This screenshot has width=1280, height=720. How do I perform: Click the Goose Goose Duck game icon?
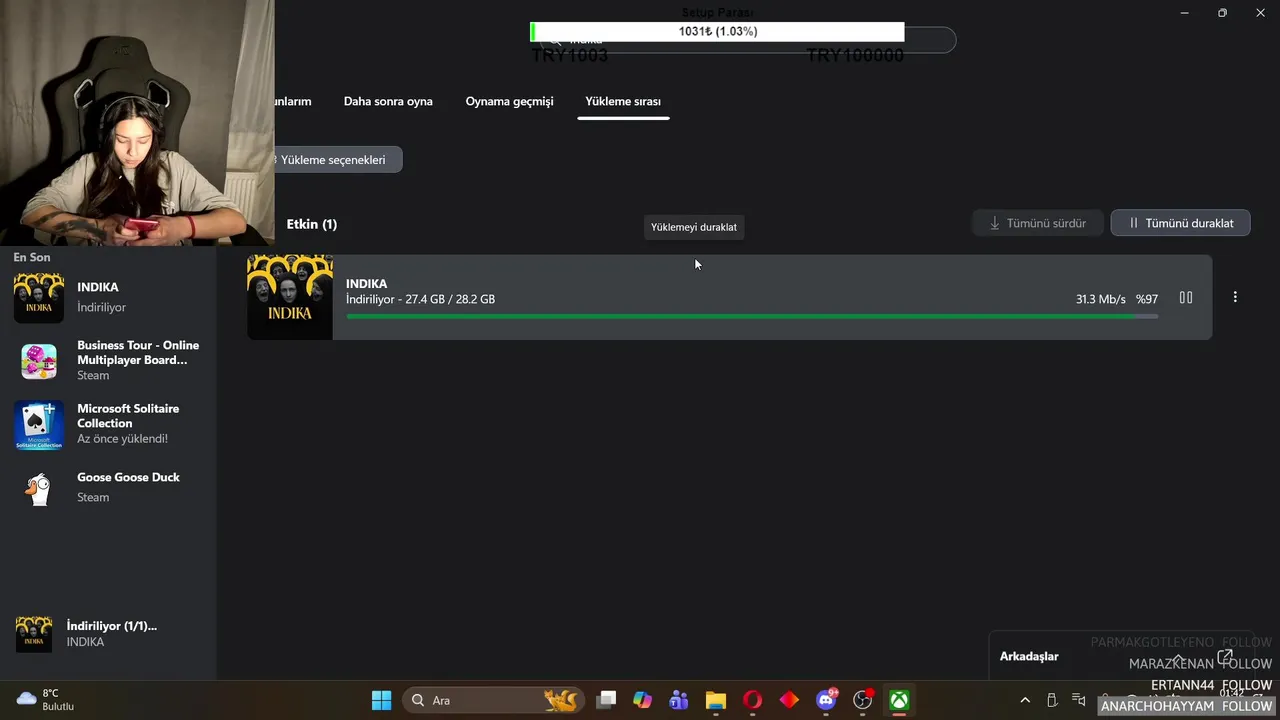tap(39, 488)
